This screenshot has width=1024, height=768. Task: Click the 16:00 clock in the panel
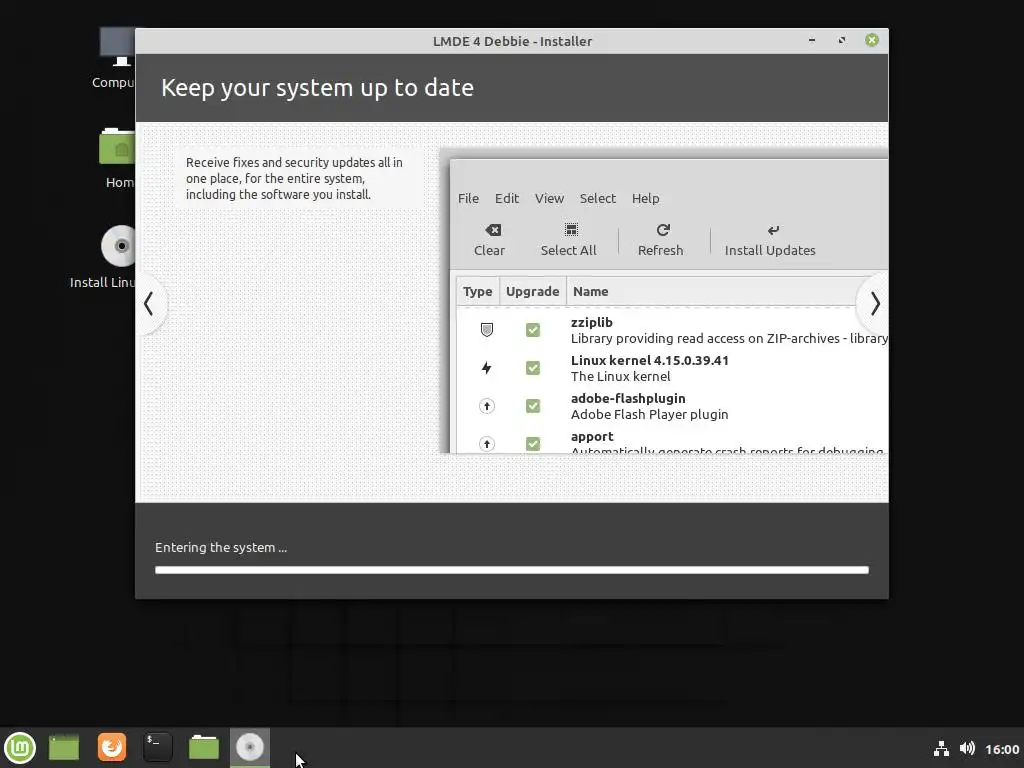[x=1002, y=749]
